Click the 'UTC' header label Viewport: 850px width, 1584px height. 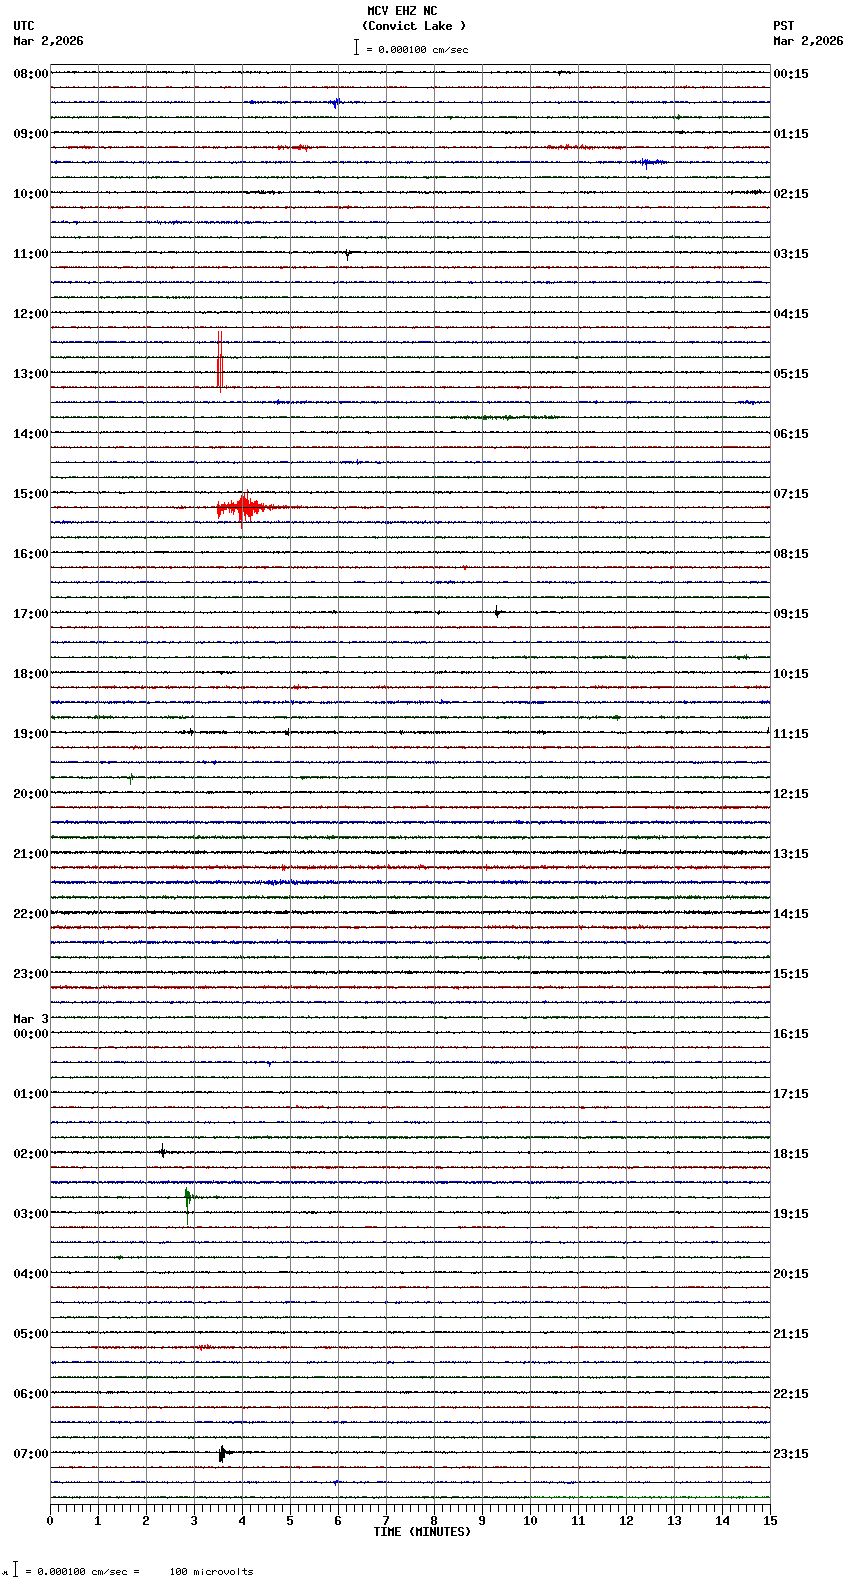point(24,26)
